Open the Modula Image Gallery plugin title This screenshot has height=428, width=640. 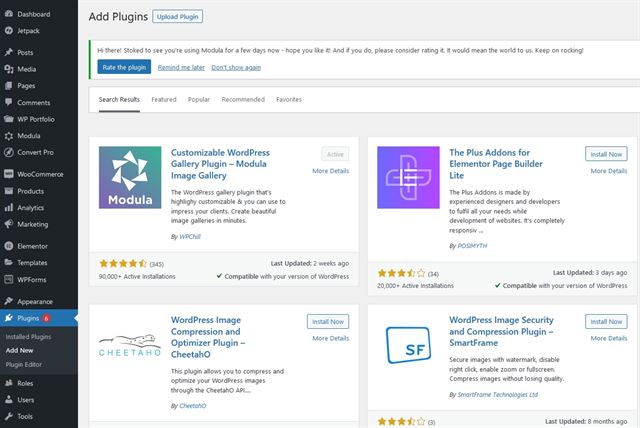[x=220, y=164]
